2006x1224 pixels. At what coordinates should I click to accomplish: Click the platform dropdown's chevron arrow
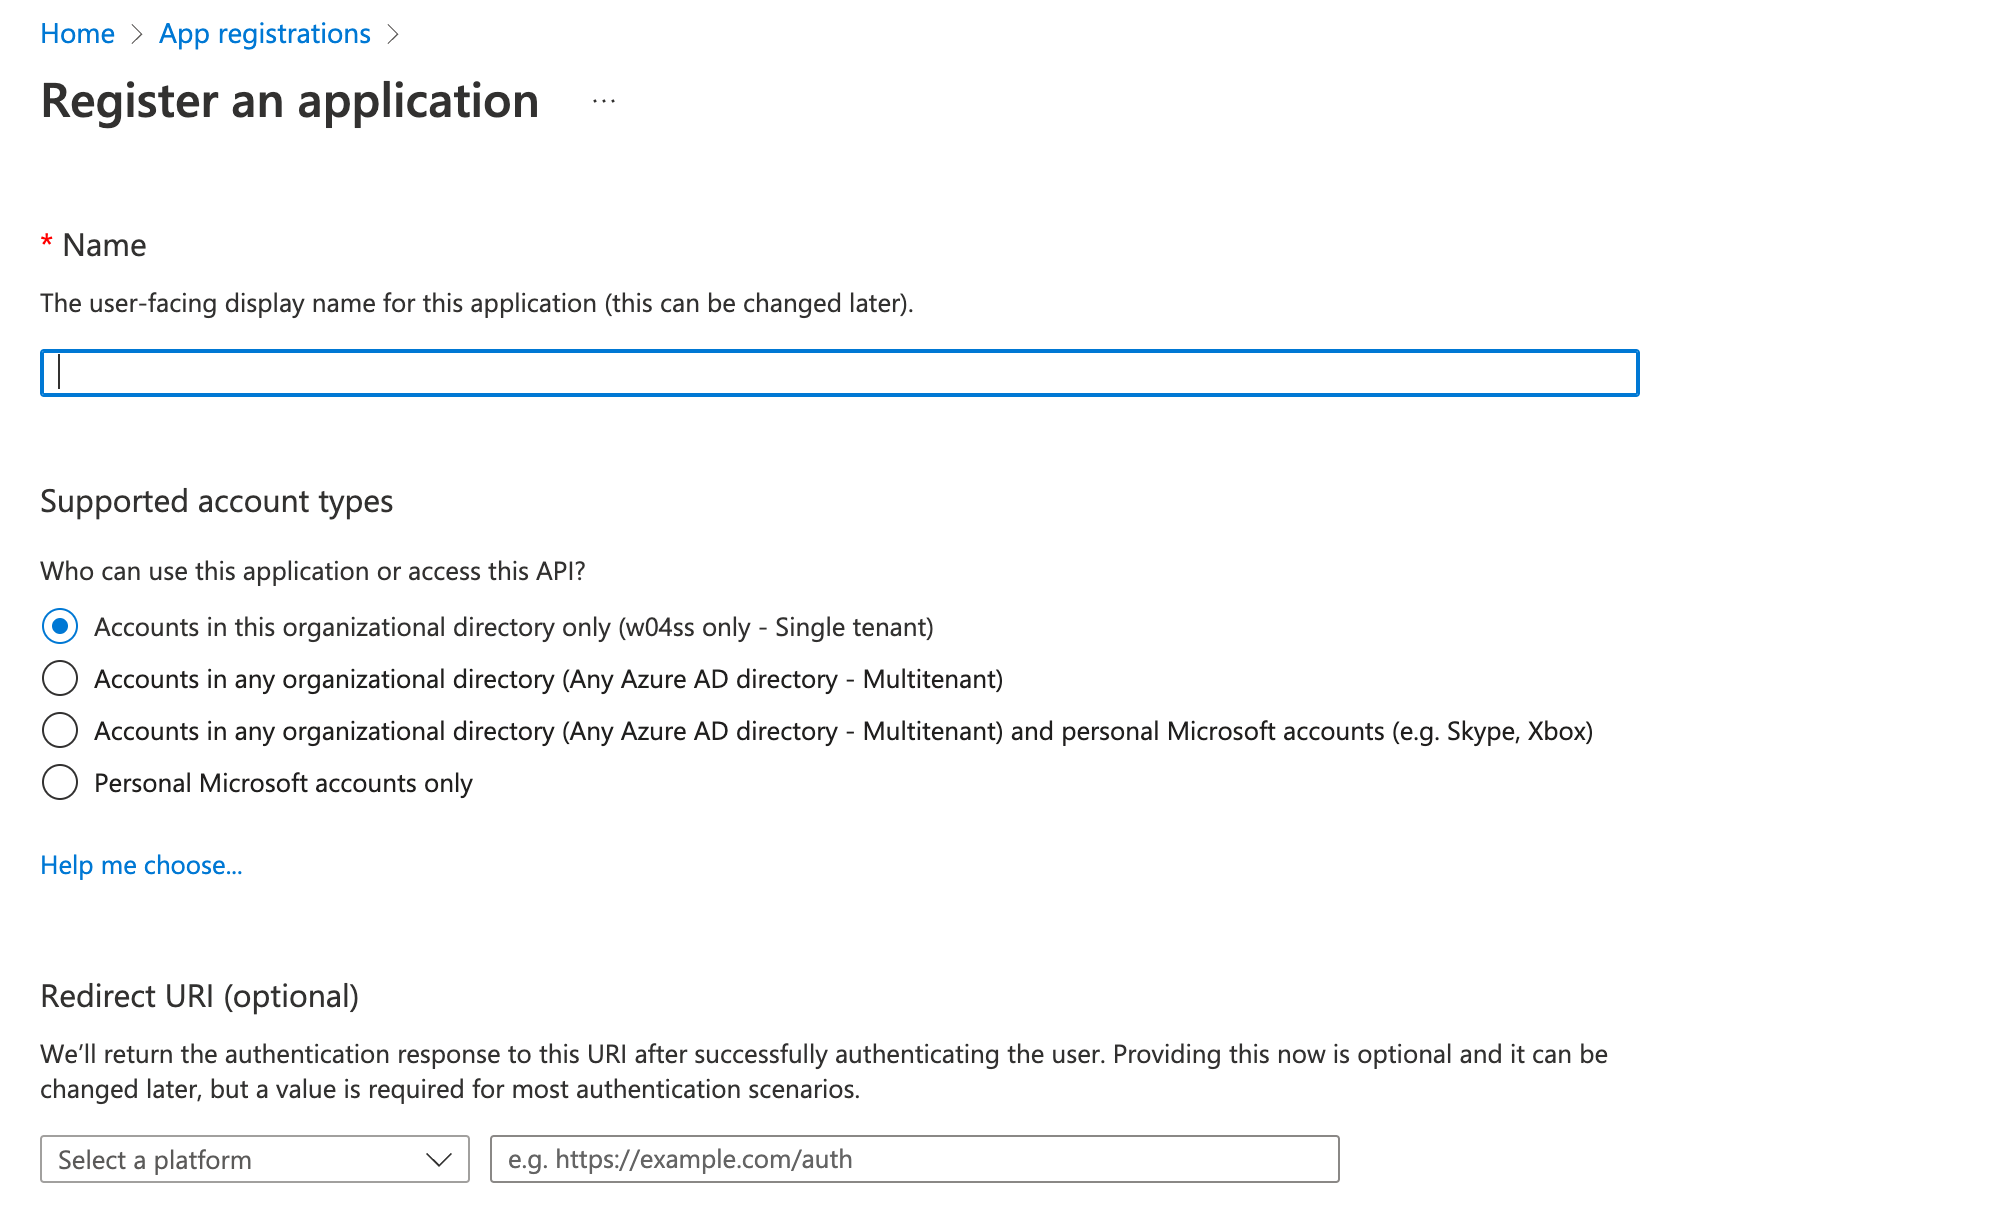coord(438,1160)
